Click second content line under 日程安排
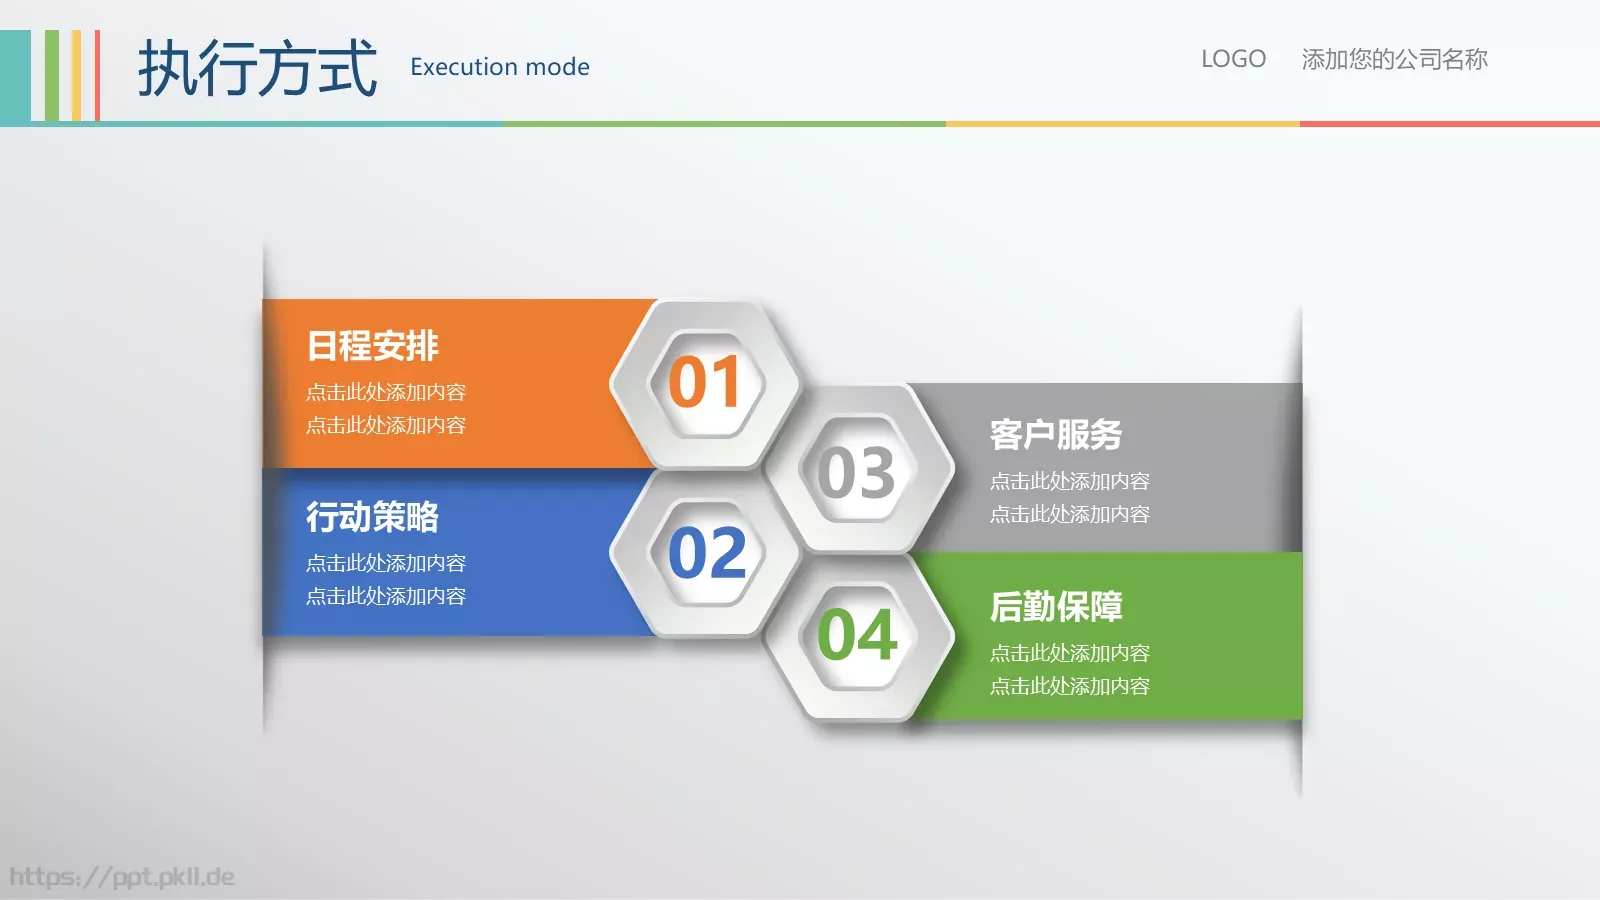Screen dimensions: 1600x900 [x=386, y=425]
